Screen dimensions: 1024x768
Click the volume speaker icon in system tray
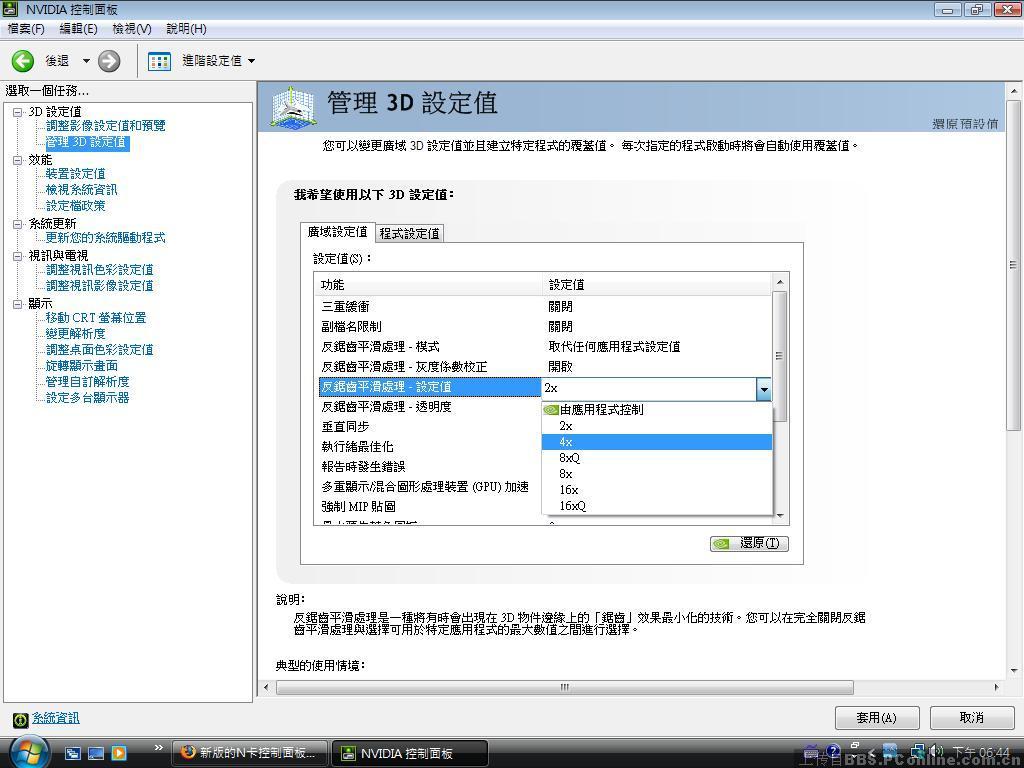(933, 751)
